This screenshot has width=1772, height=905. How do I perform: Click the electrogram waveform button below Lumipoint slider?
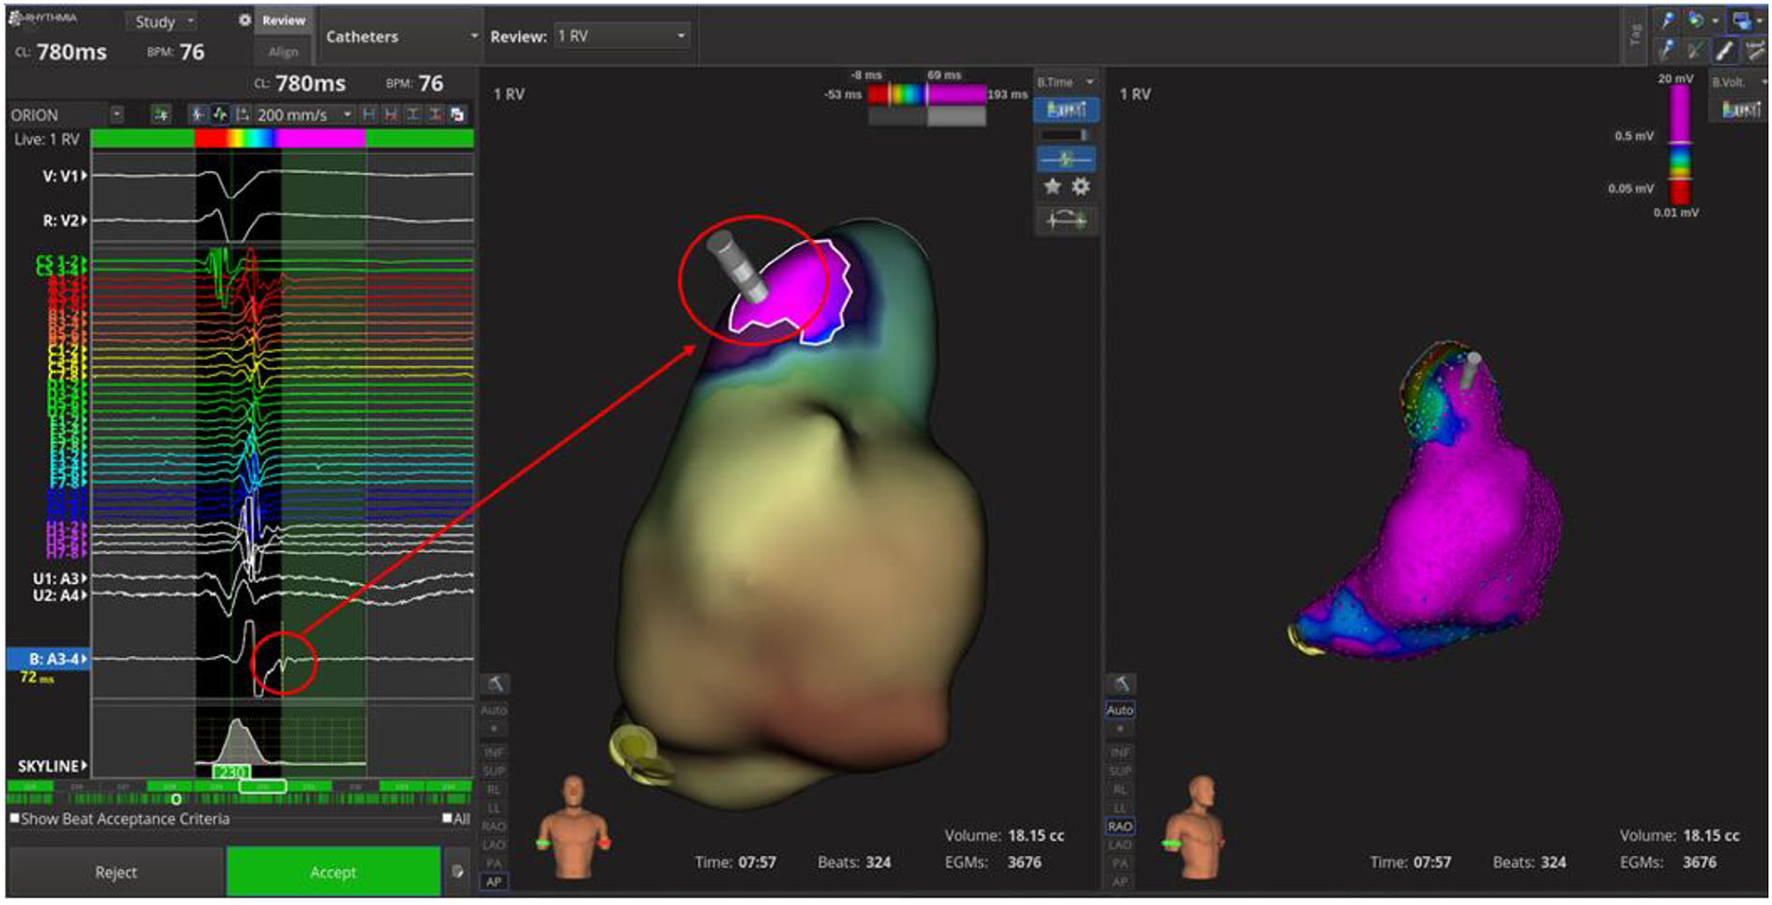click(1066, 159)
